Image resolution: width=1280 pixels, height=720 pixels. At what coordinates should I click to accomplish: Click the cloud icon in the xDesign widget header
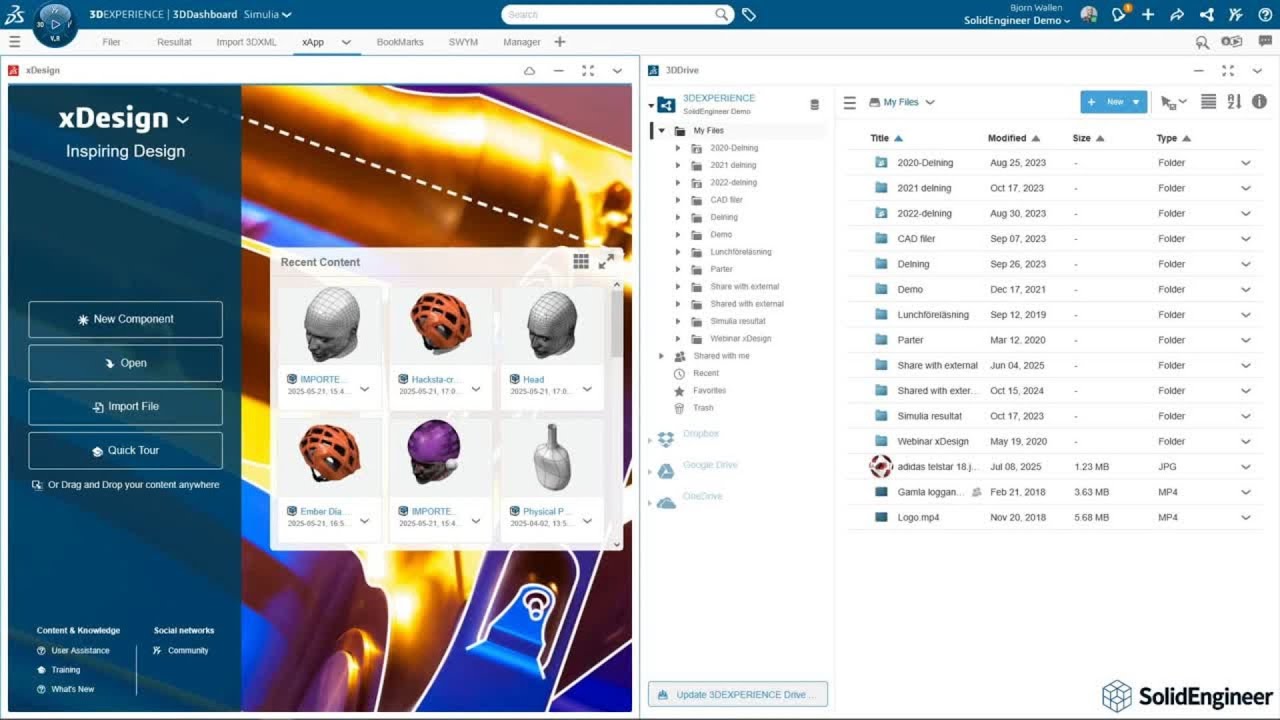coord(530,71)
